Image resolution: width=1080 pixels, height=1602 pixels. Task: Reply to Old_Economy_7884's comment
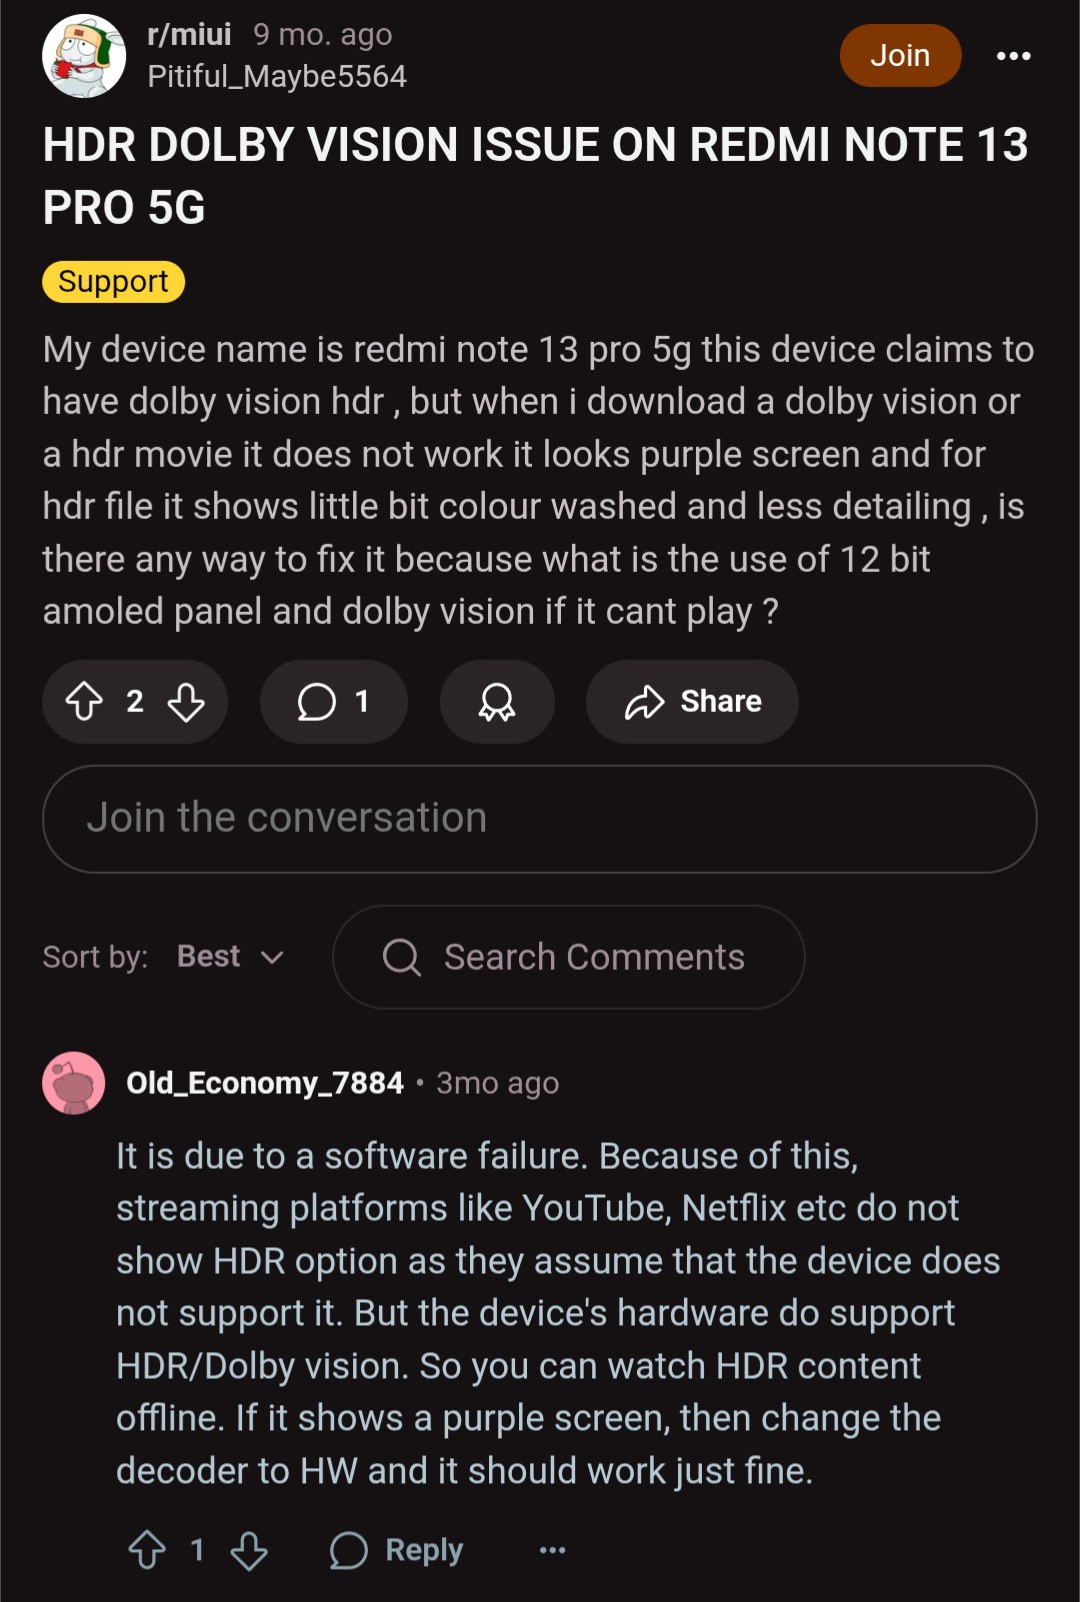(x=396, y=1550)
